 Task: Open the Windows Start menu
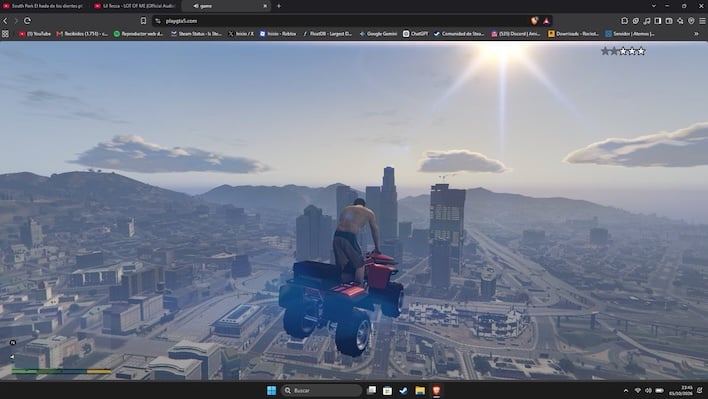271,390
